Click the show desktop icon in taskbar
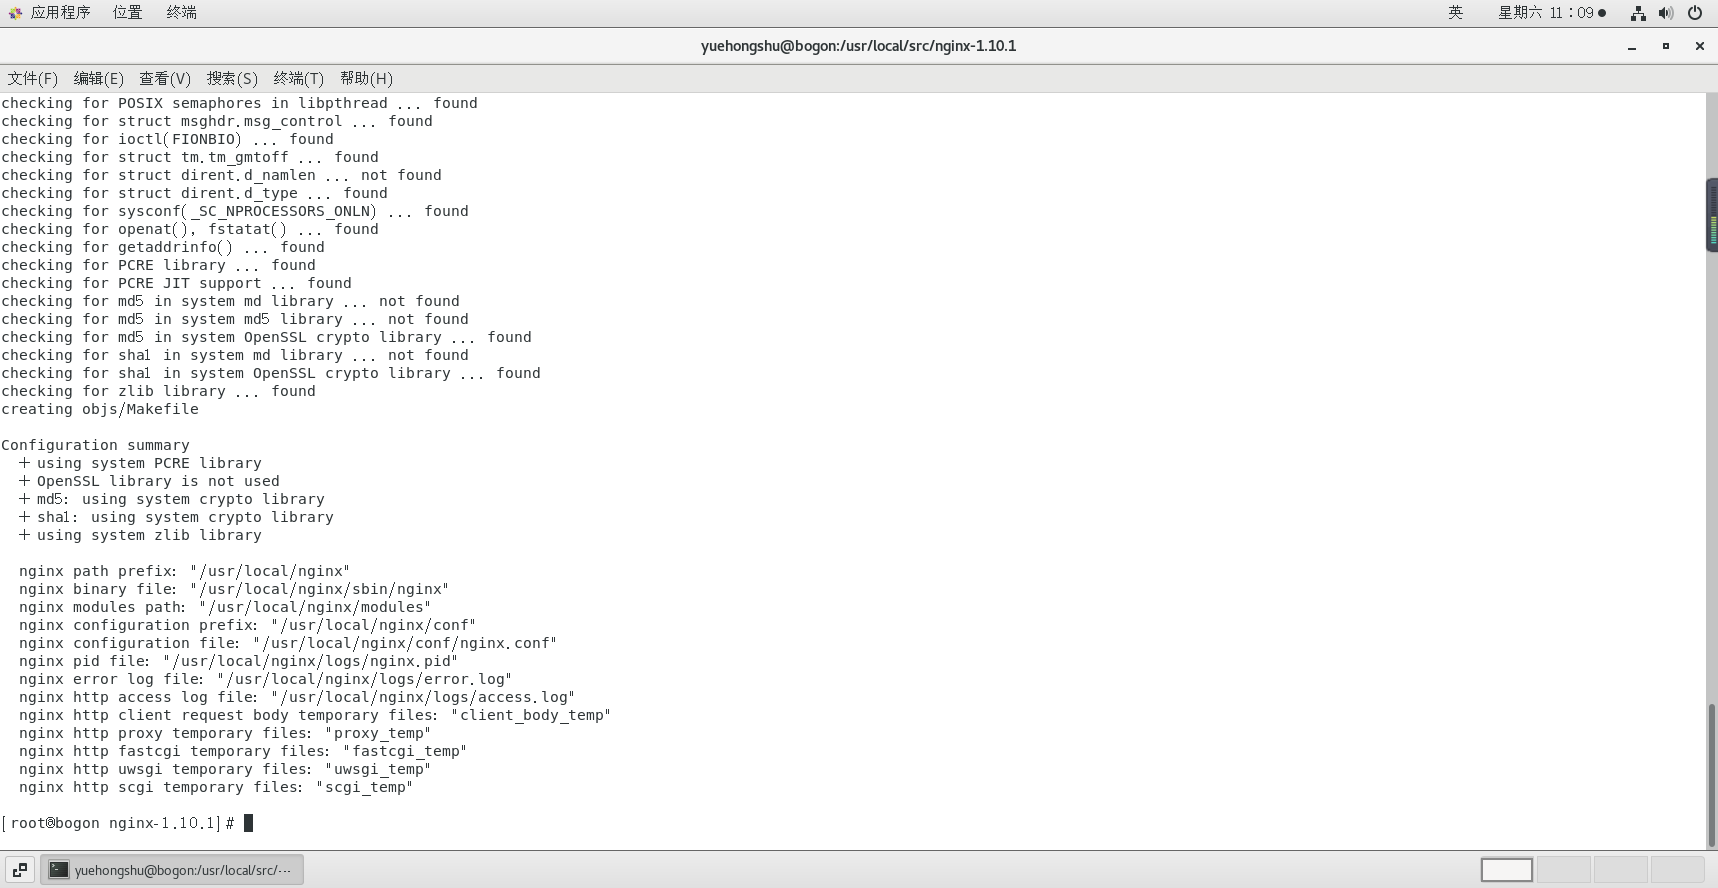This screenshot has height=888, width=1718. [x=20, y=870]
